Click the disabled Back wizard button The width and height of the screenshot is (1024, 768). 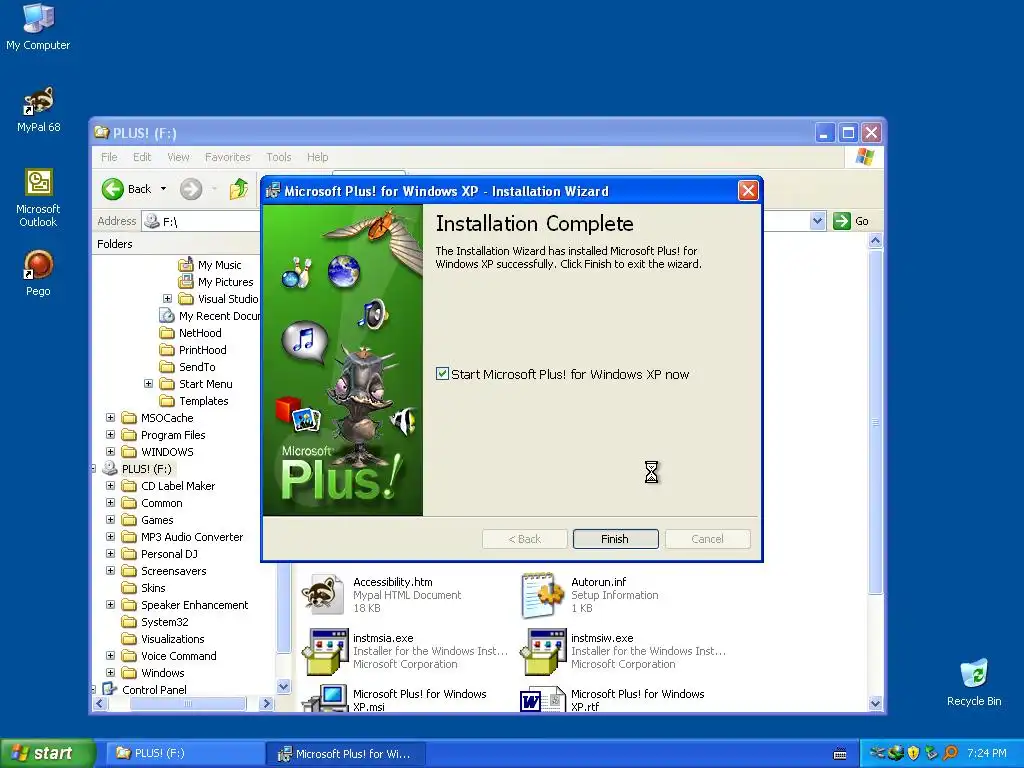tap(524, 539)
